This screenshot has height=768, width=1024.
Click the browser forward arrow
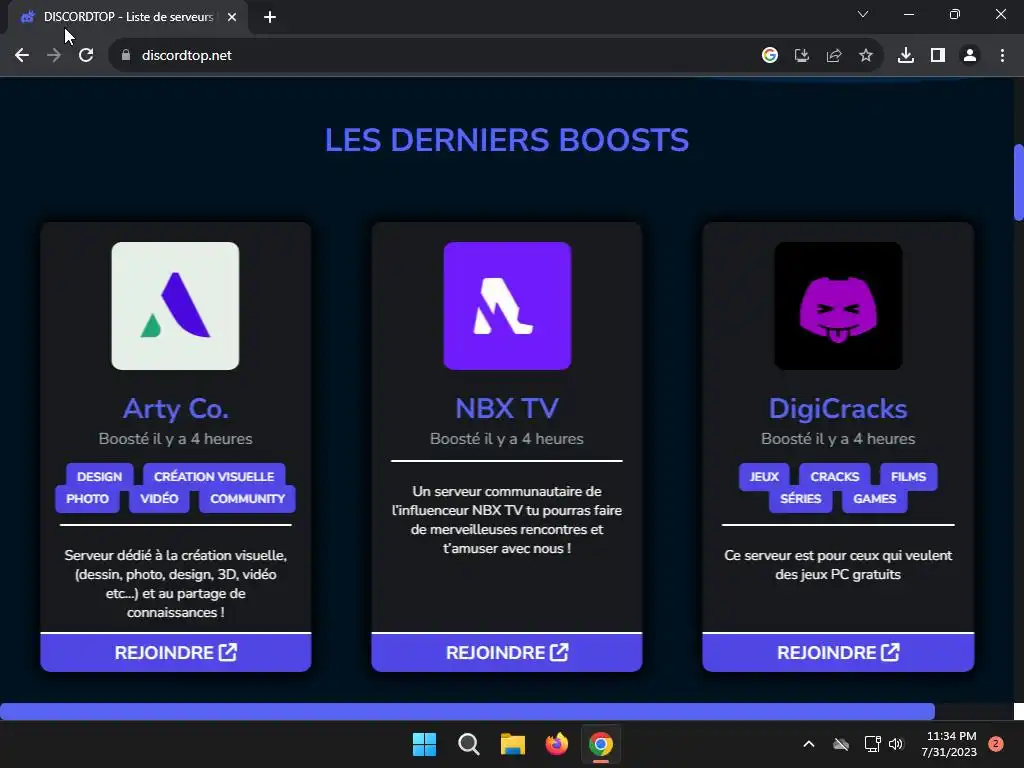coord(54,56)
